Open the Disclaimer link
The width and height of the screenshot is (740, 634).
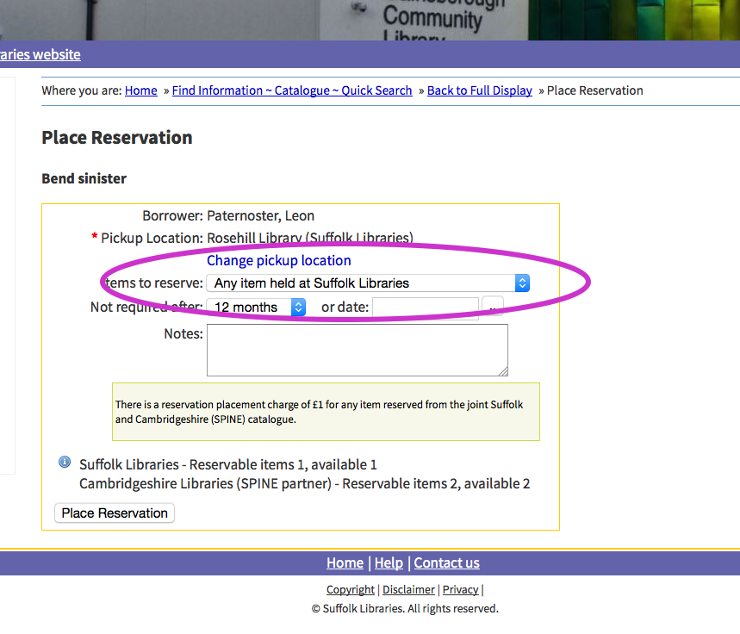(x=409, y=590)
